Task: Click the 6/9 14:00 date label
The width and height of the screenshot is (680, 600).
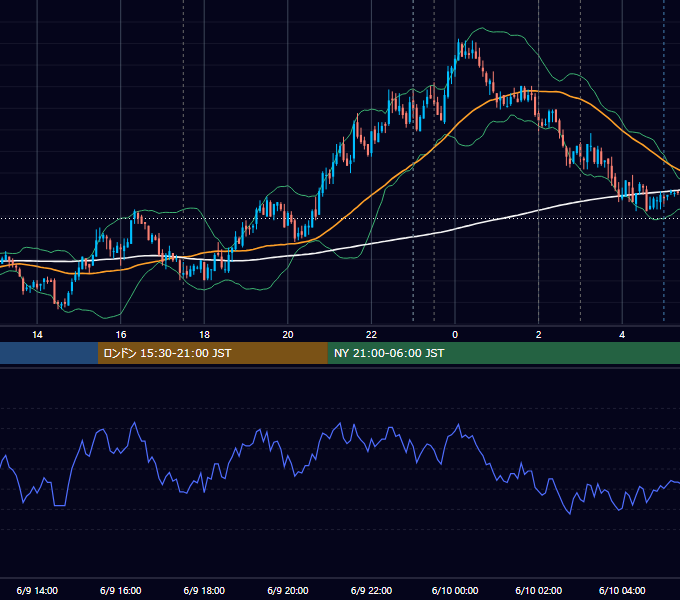Action: (x=37, y=590)
